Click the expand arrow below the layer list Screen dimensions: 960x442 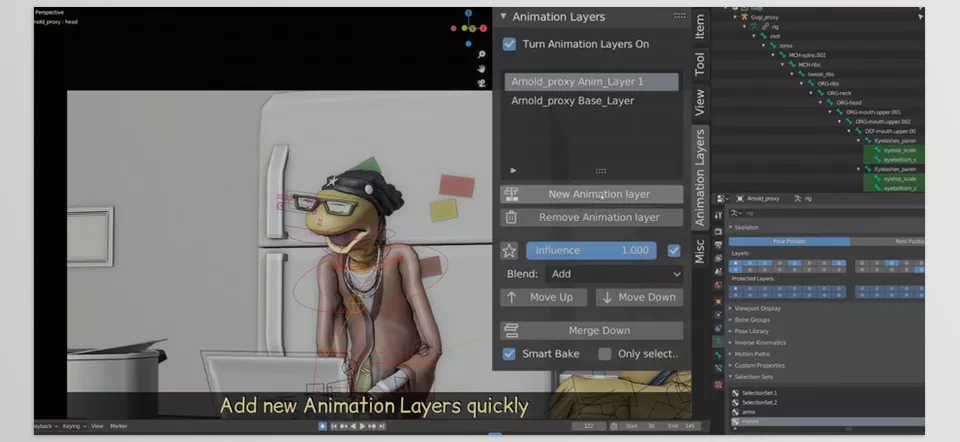click(513, 171)
